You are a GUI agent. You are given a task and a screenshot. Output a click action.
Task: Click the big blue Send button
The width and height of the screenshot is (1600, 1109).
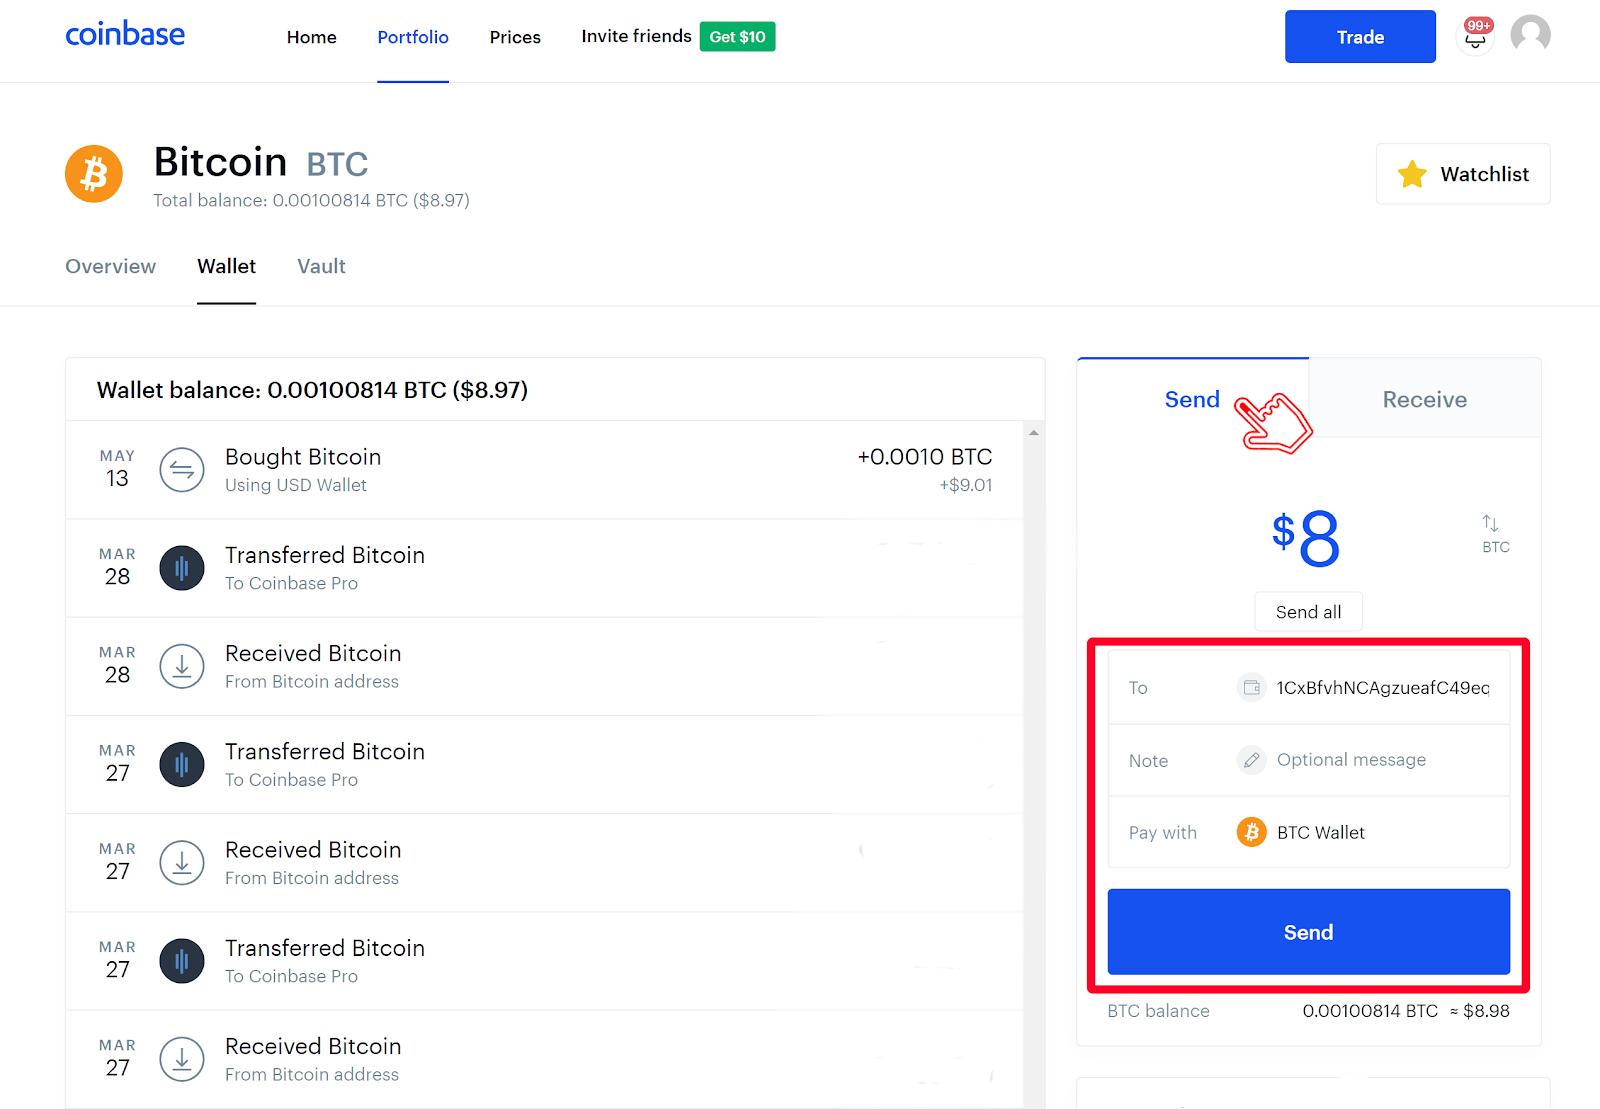point(1309,932)
